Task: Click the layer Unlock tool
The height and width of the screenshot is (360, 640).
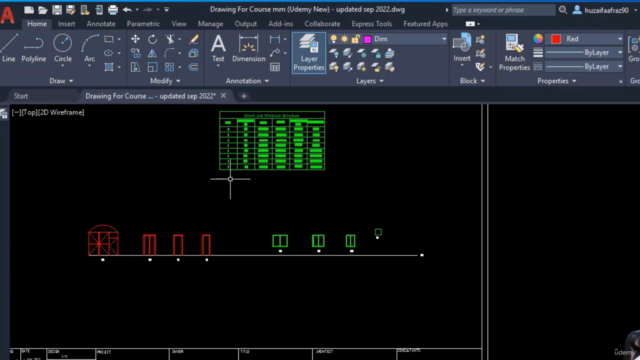Action: click(376, 67)
